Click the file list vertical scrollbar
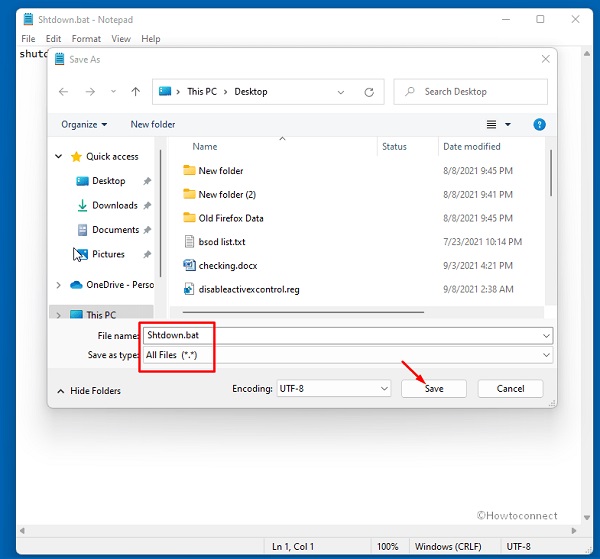The width and height of the screenshot is (600, 559). coord(551,173)
